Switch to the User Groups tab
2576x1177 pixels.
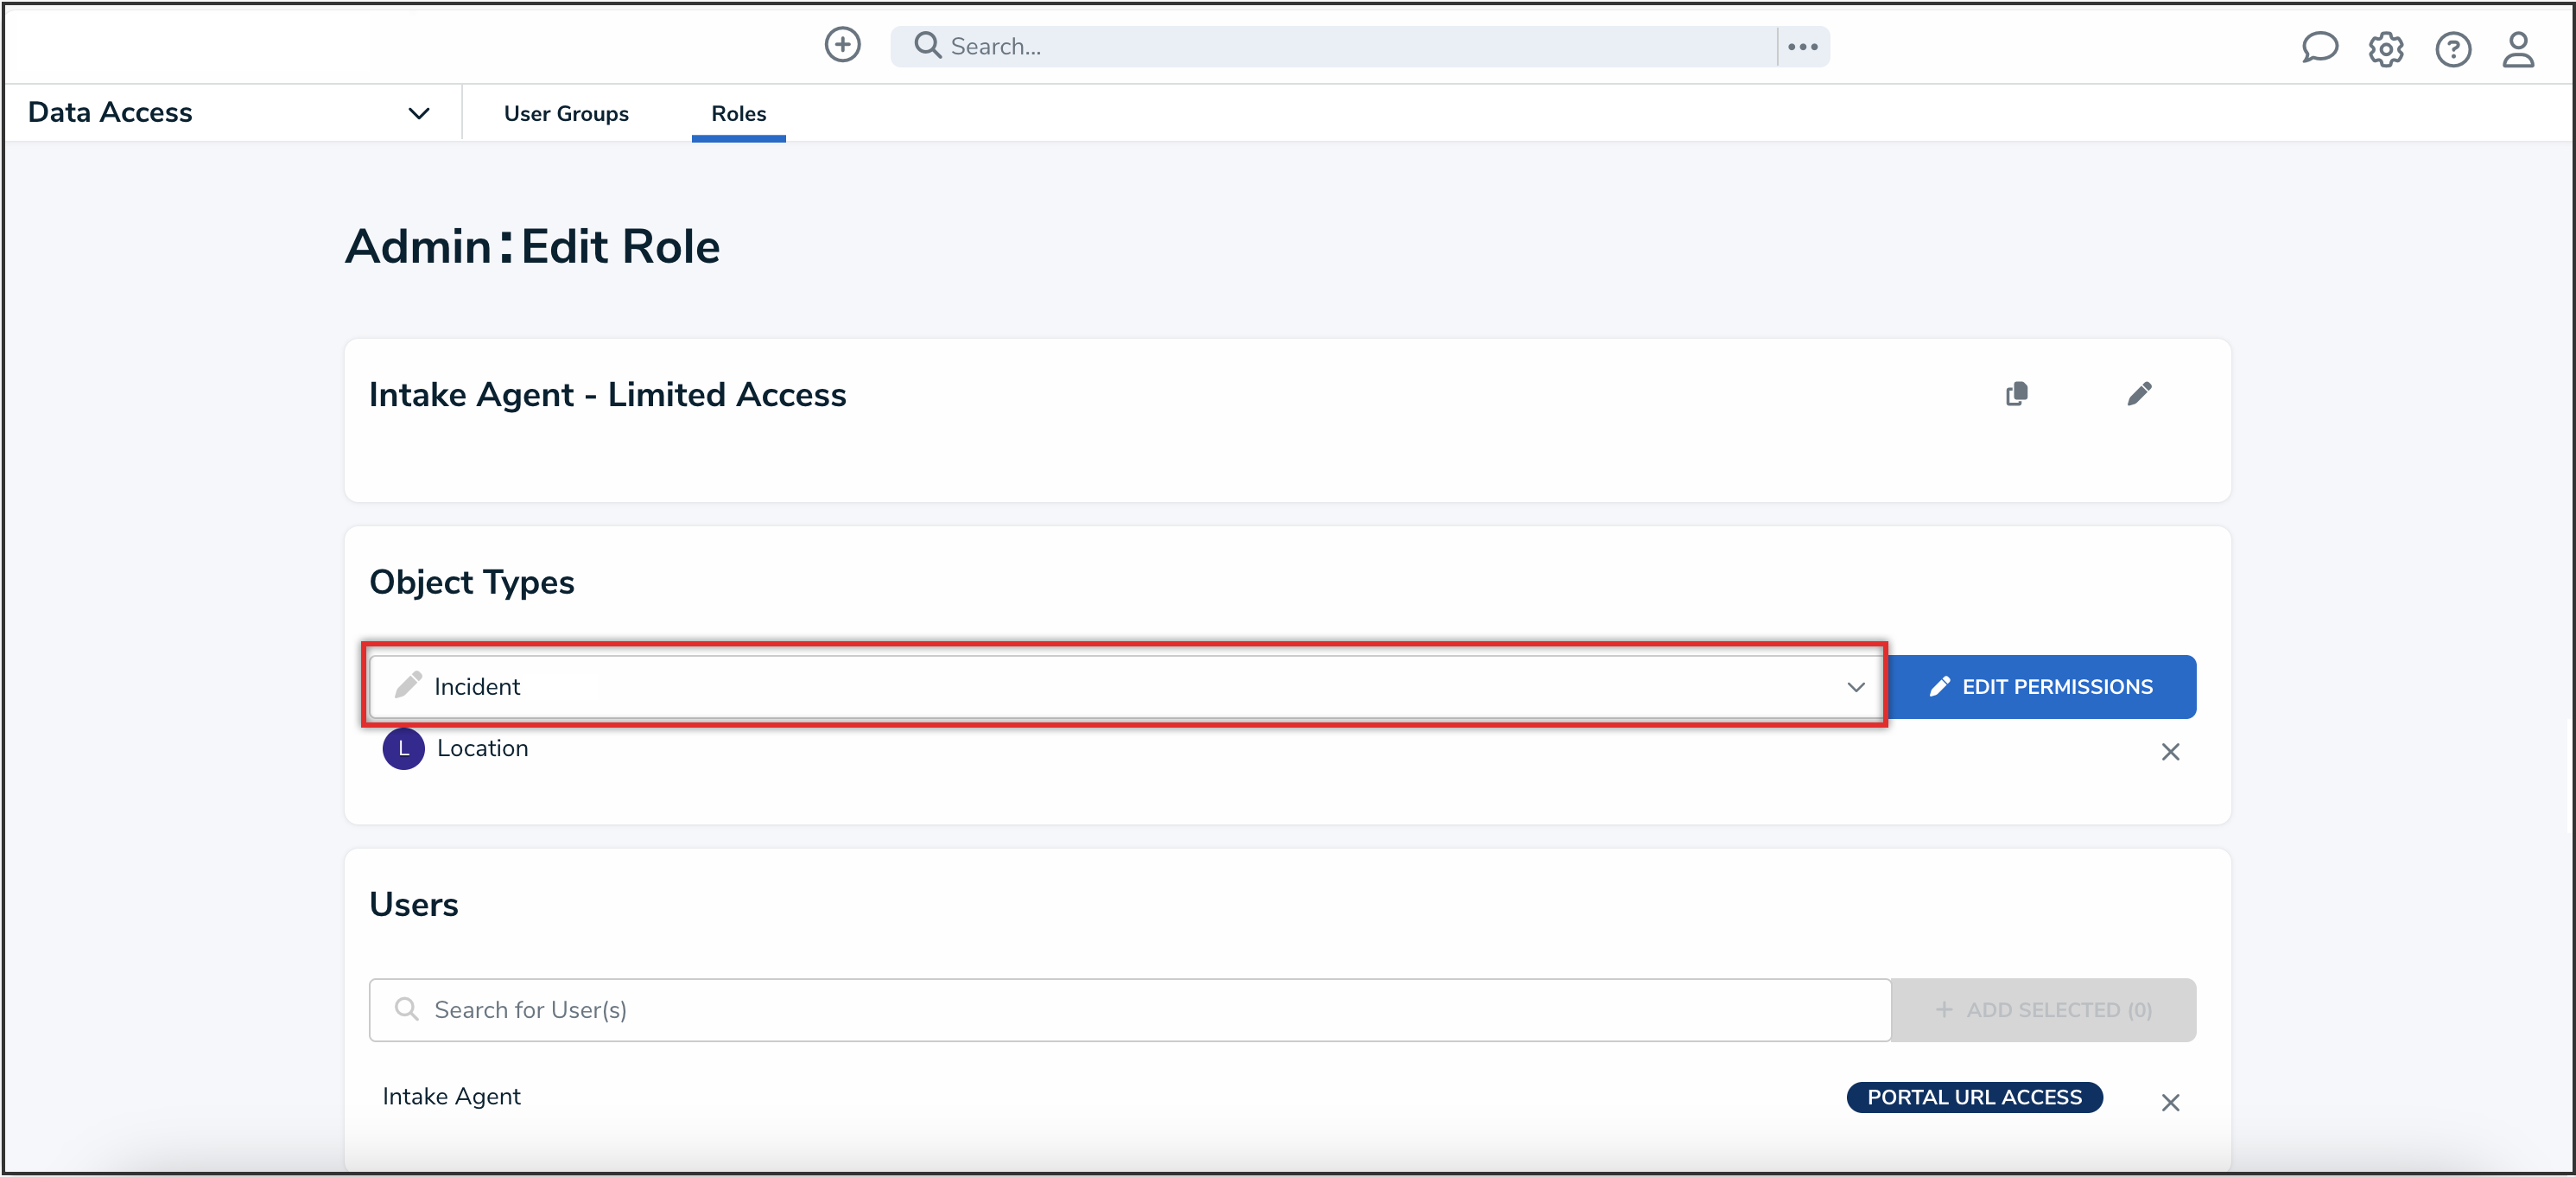click(566, 114)
